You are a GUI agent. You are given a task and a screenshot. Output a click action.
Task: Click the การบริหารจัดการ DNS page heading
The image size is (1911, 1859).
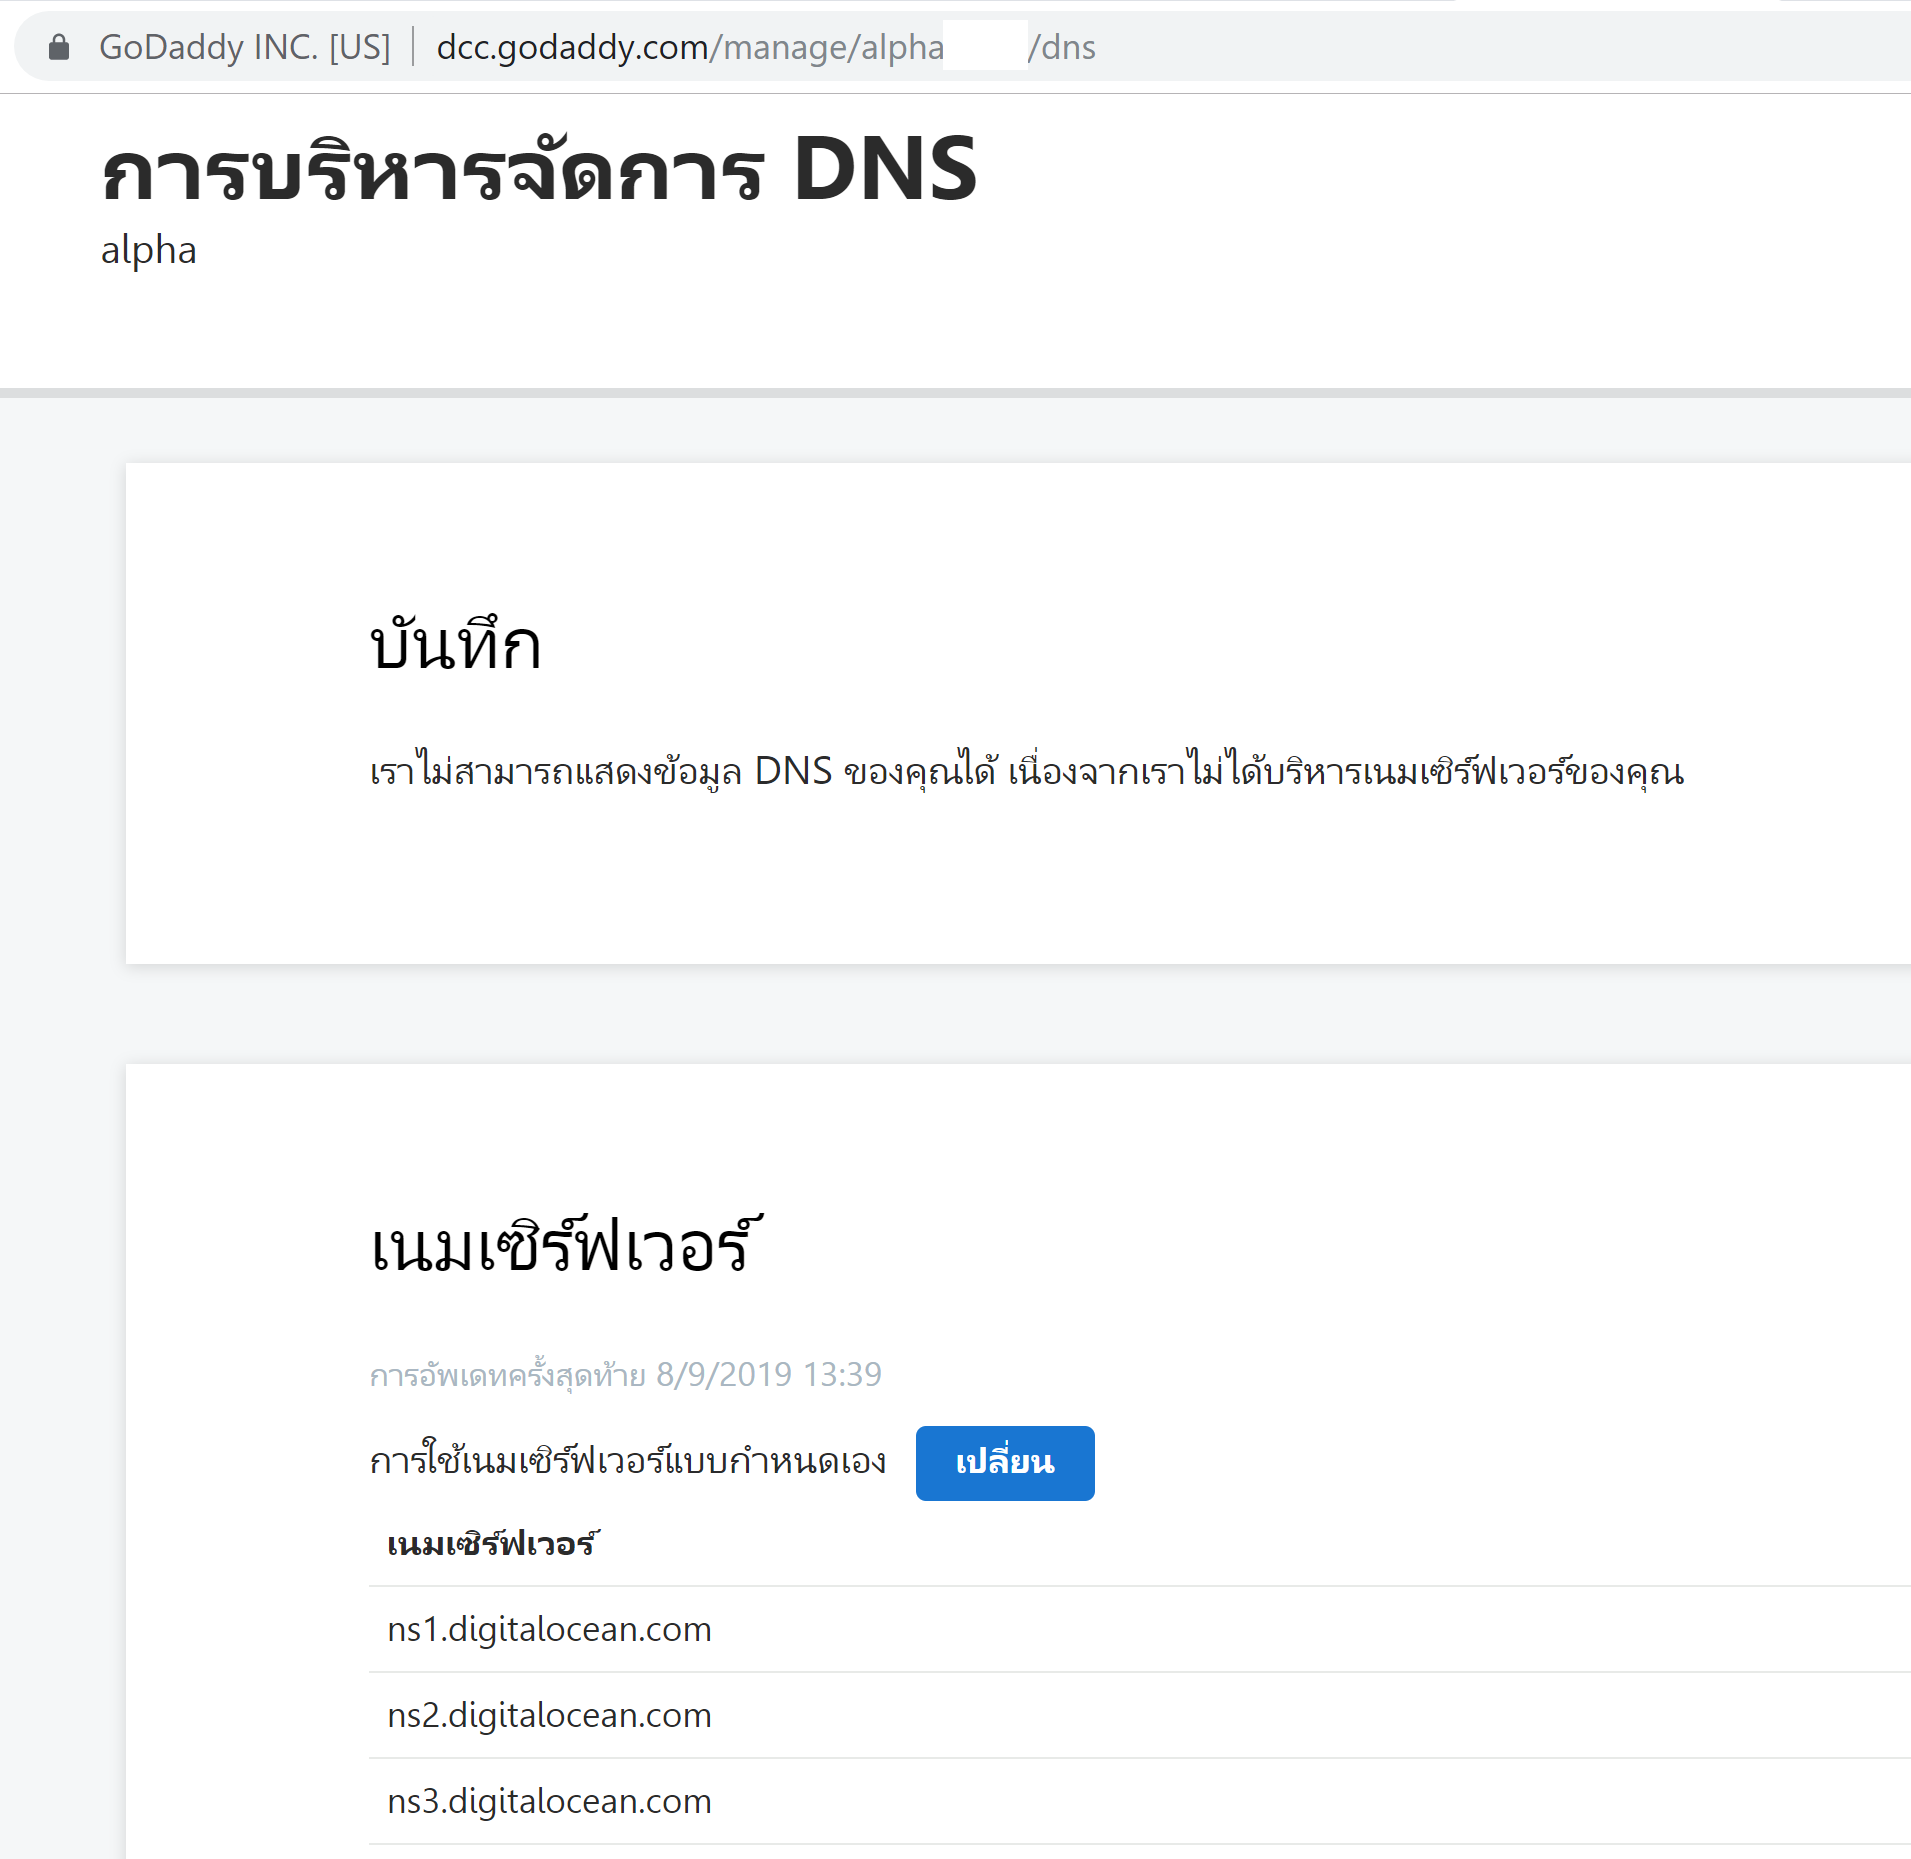539,170
